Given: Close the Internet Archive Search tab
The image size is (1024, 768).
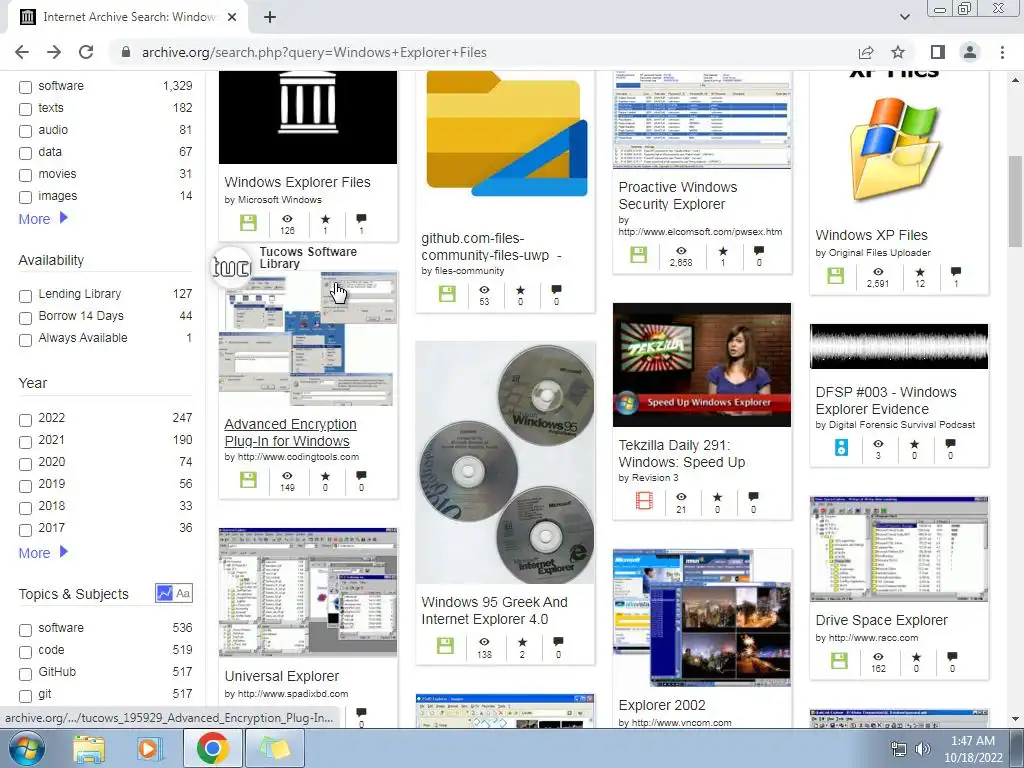Looking at the screenshot, I should (x=232, y=17).
